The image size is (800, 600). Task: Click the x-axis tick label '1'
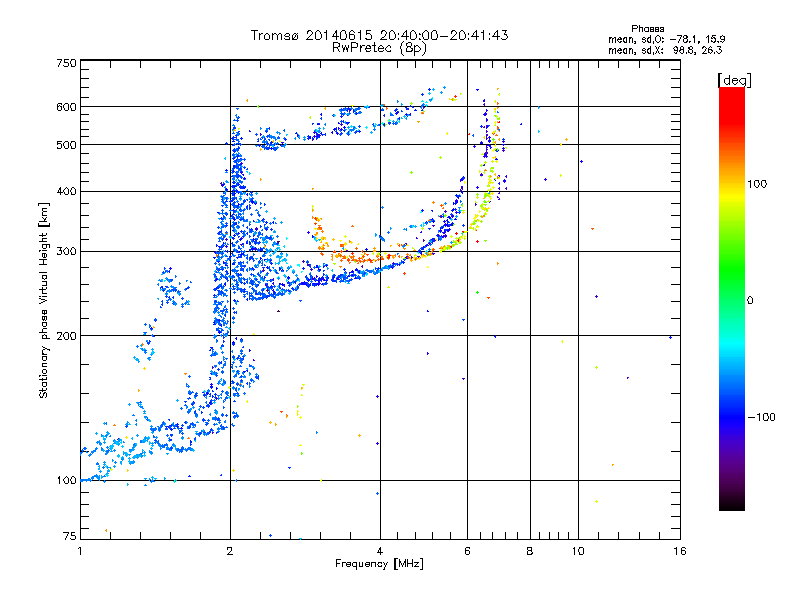[x=80, y=551]
